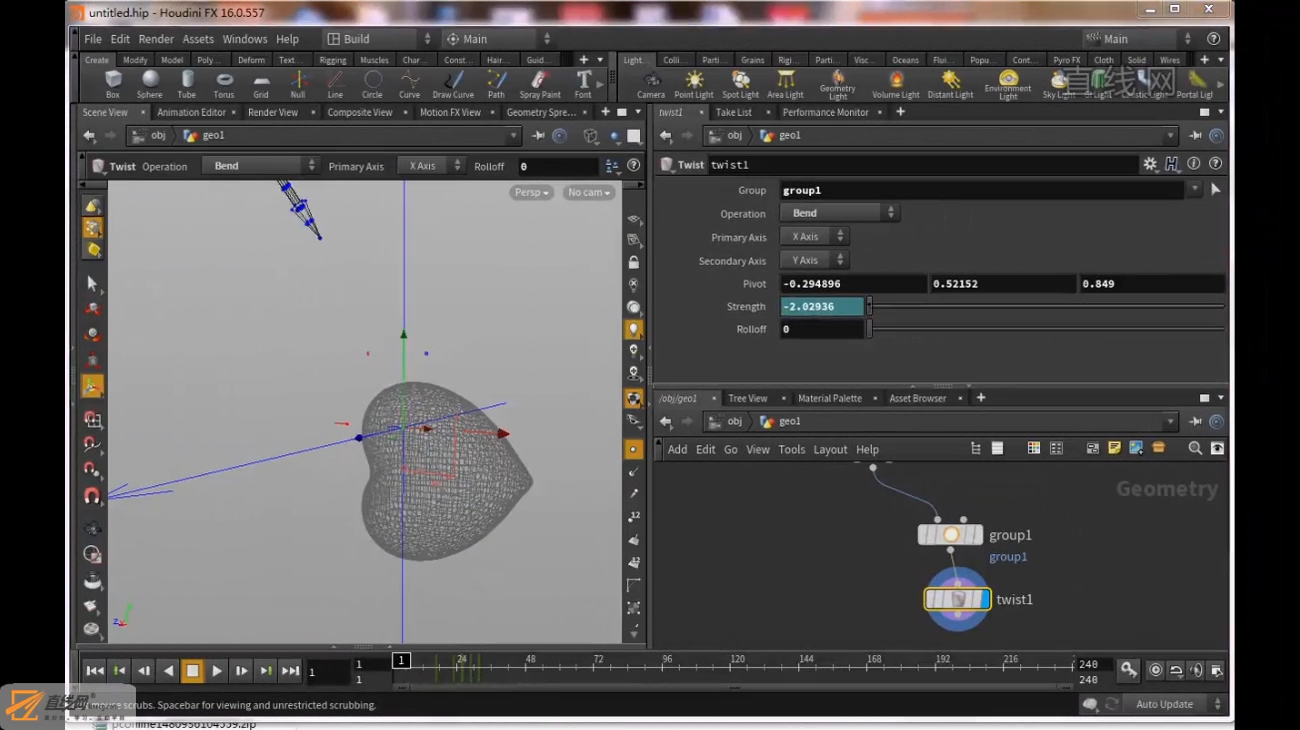Open Operation dropdown in parameter pane
The height and width of the screenshot is (730, 1300).
click(839, 213)
